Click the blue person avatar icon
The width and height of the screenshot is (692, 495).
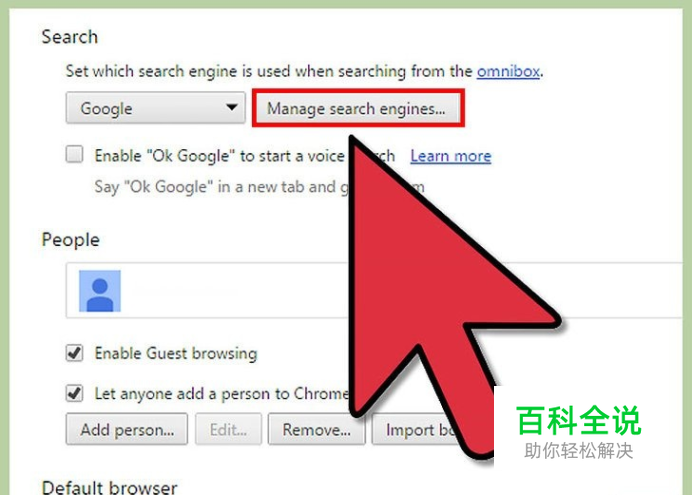tap(100, 291)
